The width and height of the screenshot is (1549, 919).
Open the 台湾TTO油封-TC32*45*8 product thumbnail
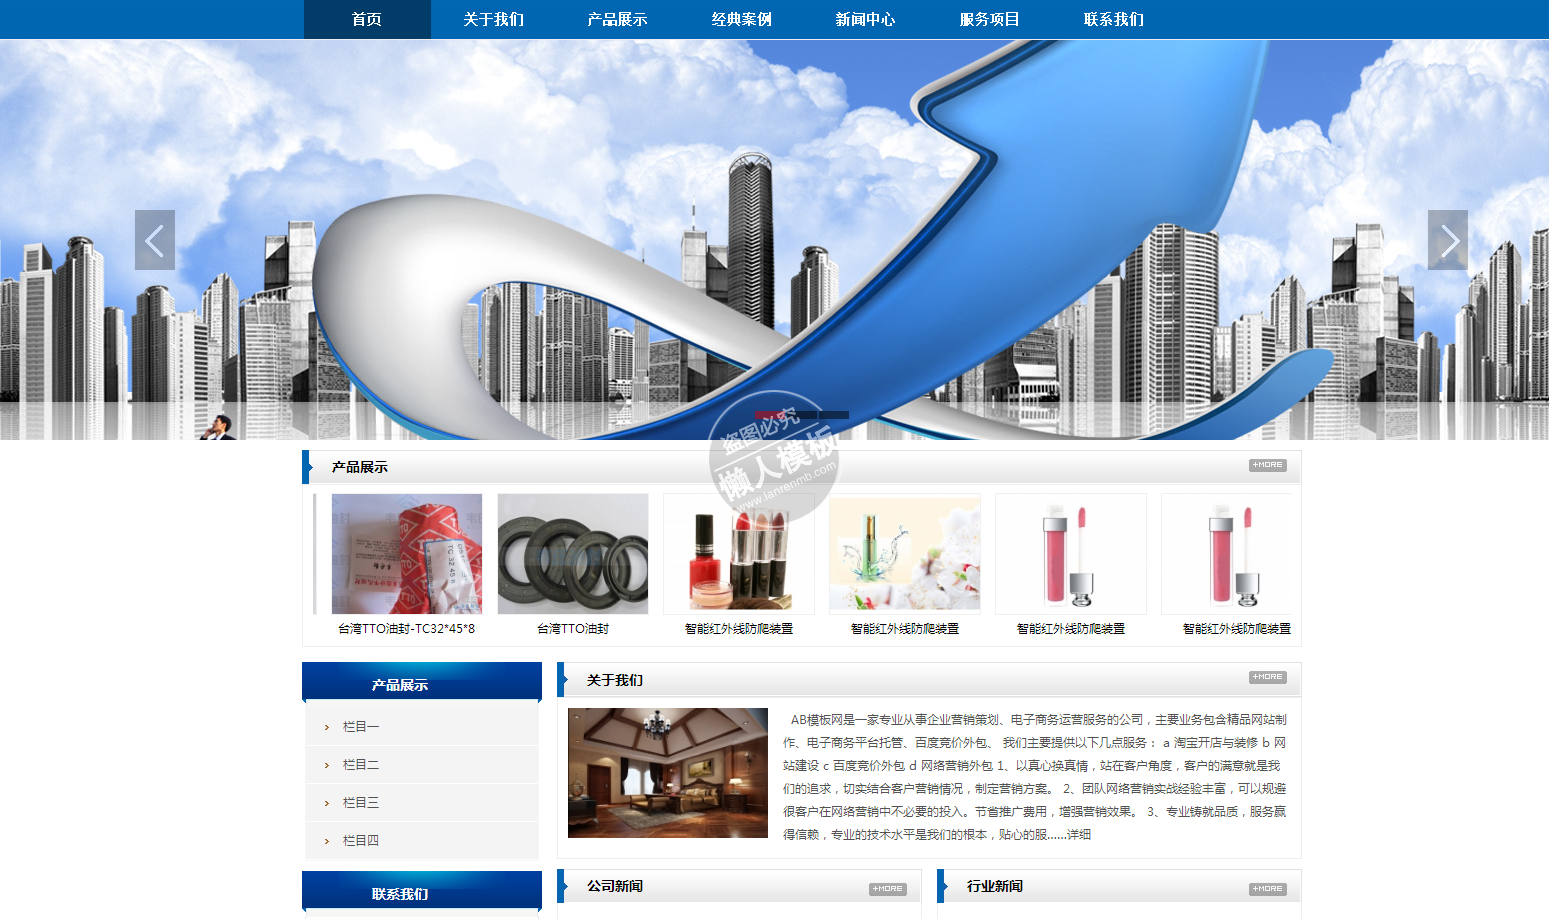pyautogui.click(x=407, y=554)
